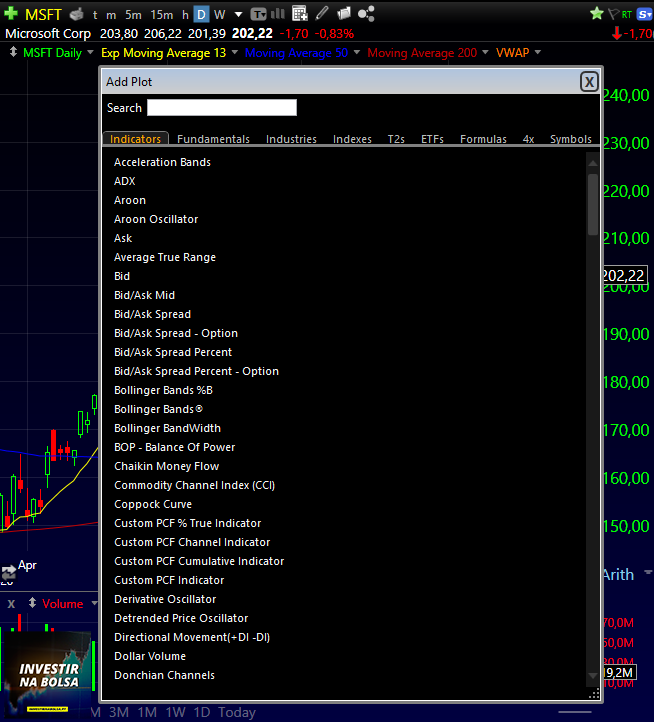
Task: Click the bar chart style icon
Action: coord(278,13)
